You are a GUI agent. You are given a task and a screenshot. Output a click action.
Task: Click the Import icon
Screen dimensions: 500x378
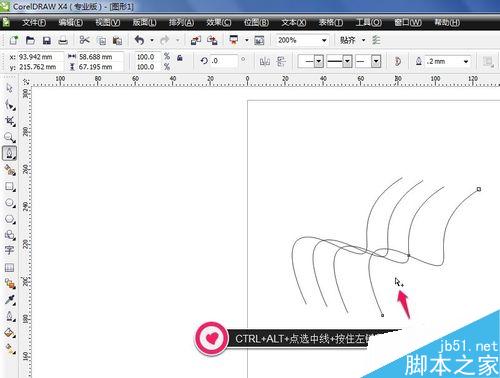click(x=195, y=40)
